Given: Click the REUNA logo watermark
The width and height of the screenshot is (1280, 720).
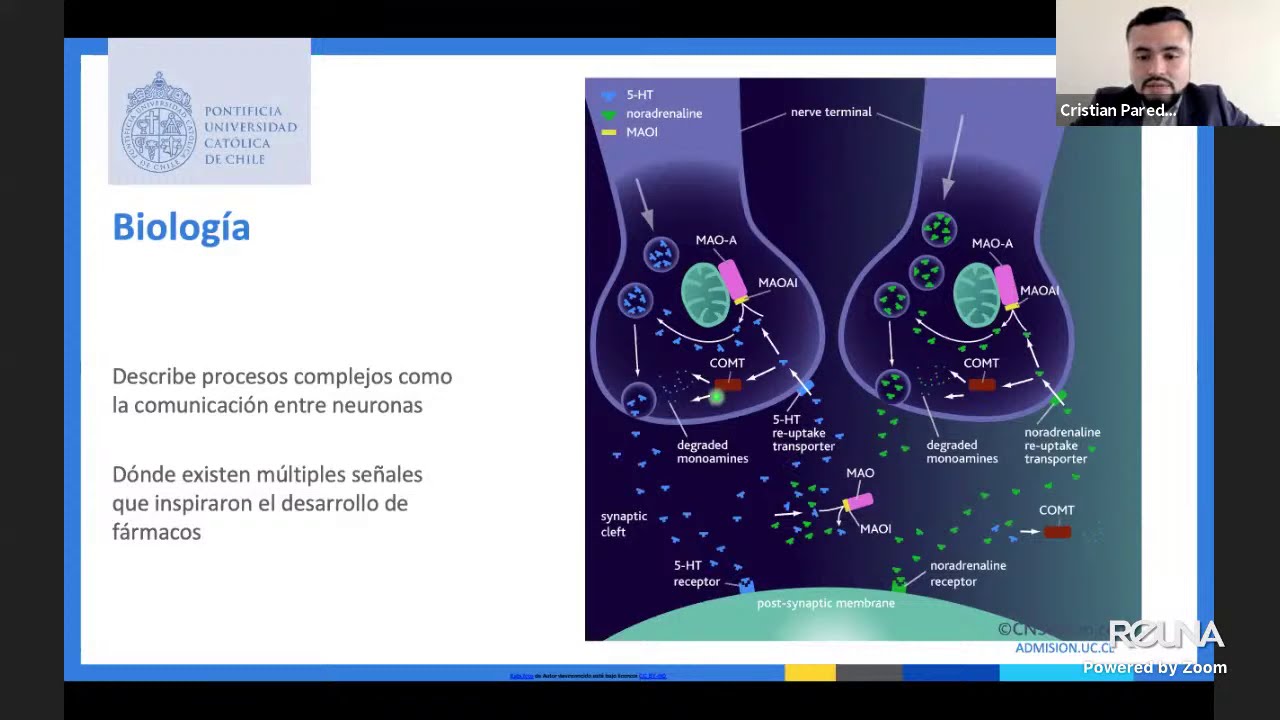Looking at the screenshot, I should [1166, 635].
